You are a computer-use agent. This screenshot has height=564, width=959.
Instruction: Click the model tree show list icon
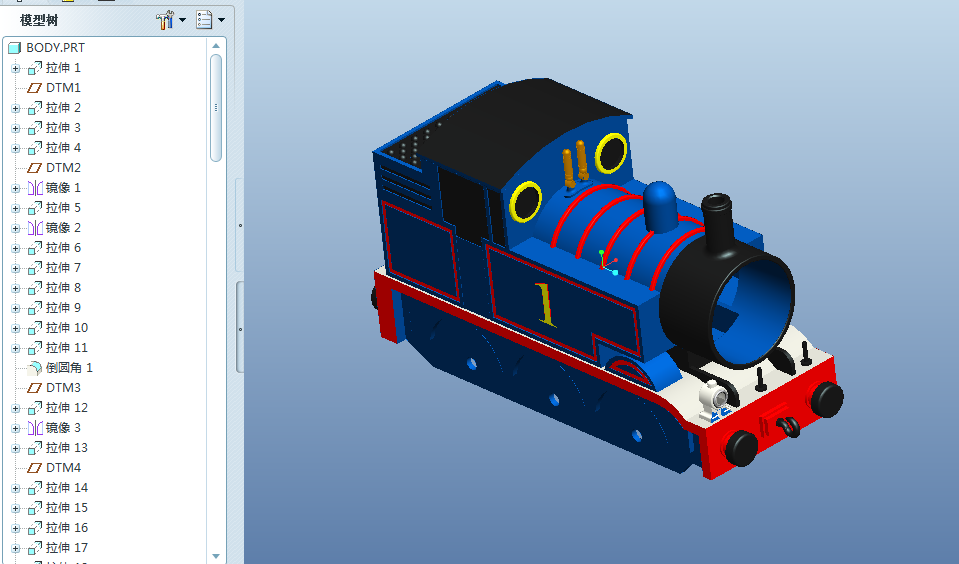pyautogui.click(x=204, y=20)
